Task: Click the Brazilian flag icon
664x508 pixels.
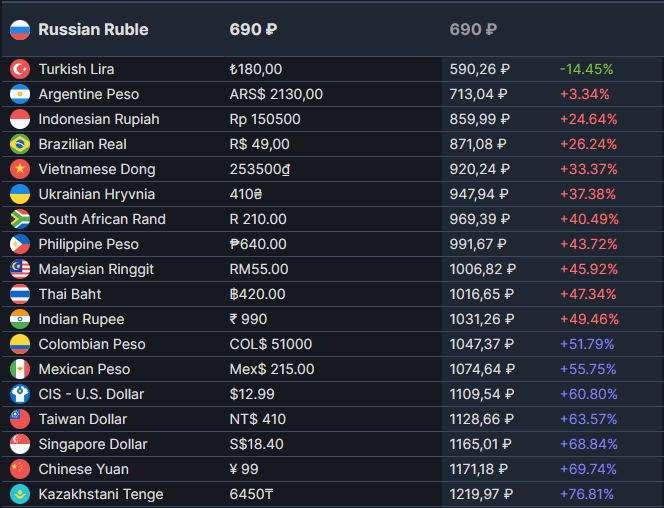Action: tap(20, 144)
